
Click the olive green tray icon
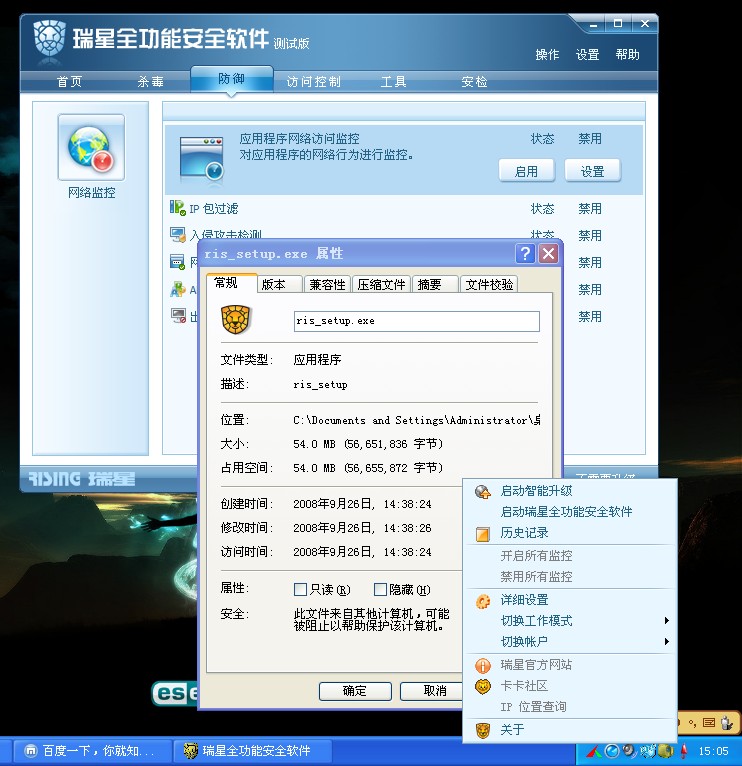click(665, 750)
